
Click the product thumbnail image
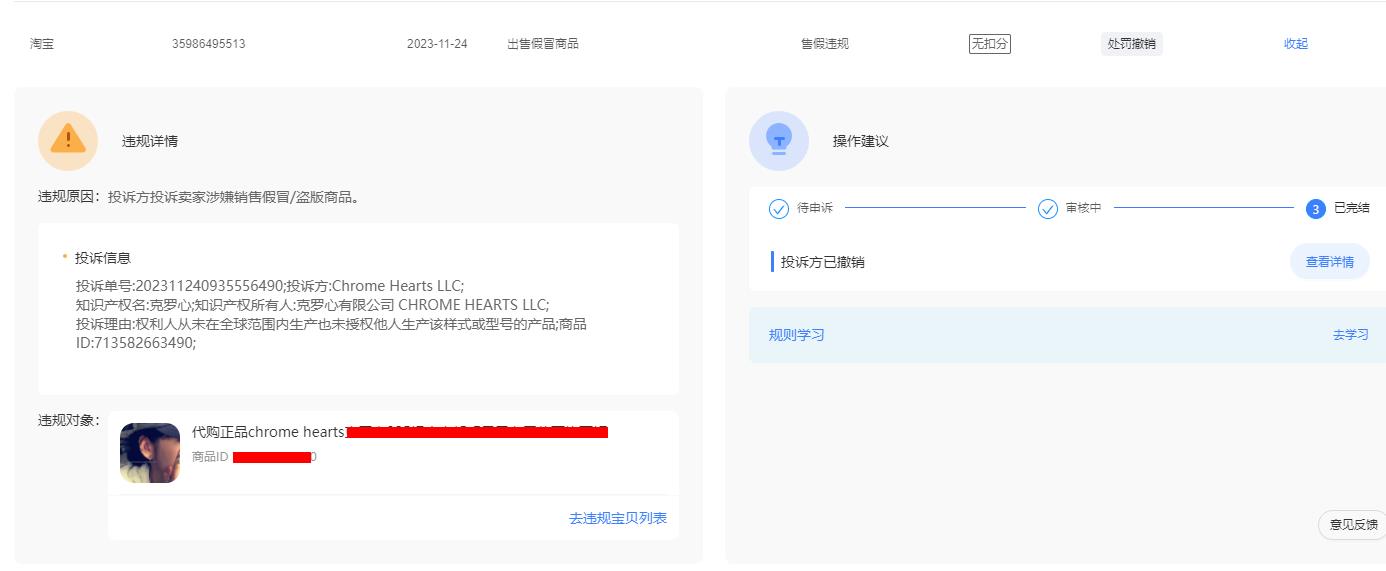150,453
